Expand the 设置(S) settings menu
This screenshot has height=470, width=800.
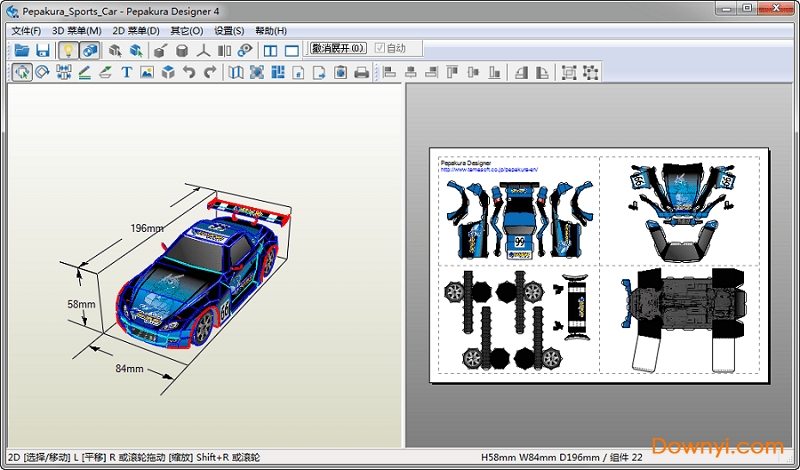coord(229,31)
